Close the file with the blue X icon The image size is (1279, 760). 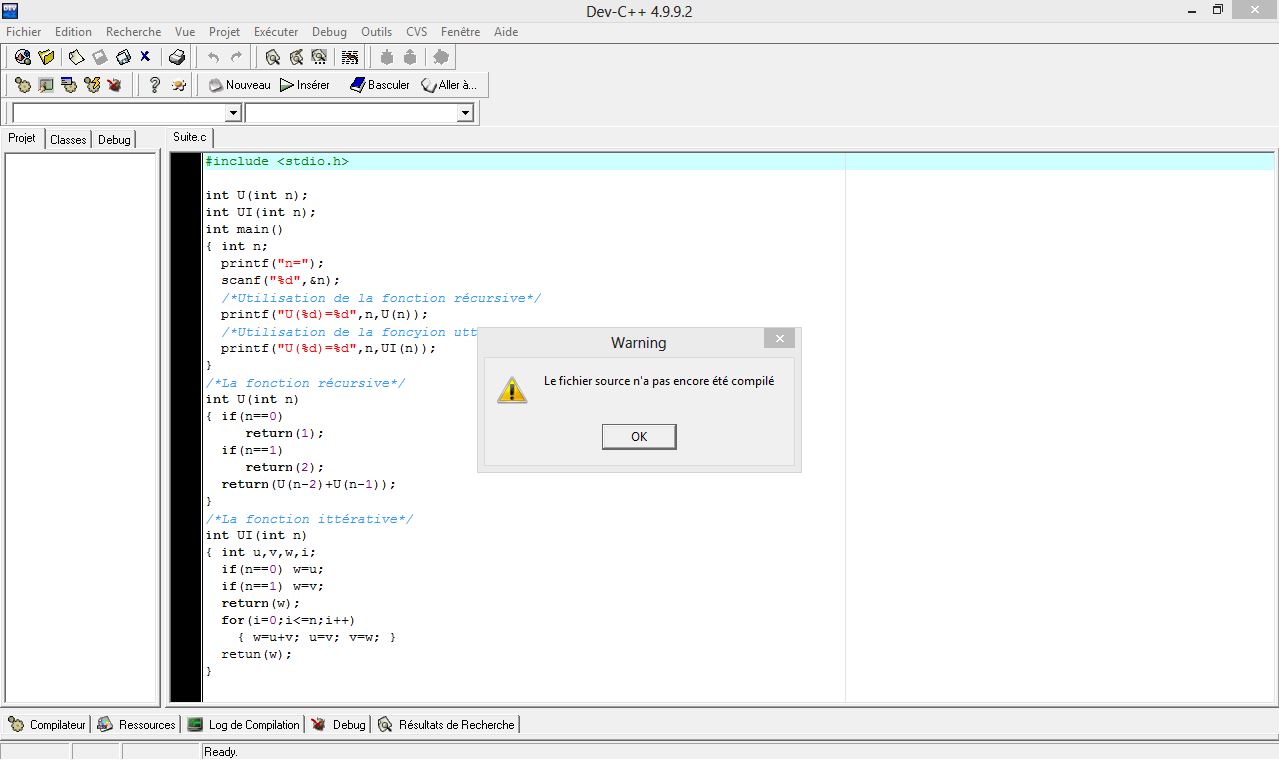145,57
